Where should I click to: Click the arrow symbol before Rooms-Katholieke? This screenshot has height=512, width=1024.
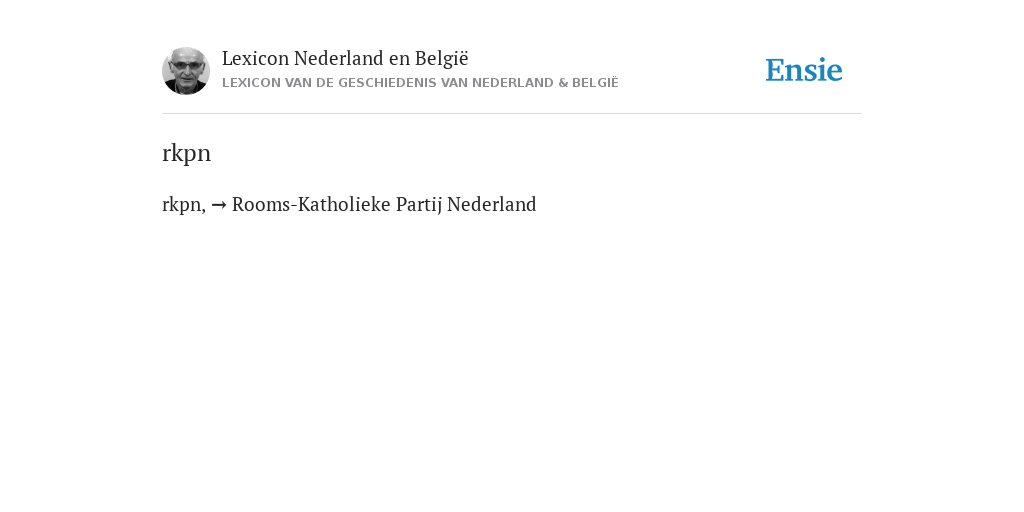[219, 205]
